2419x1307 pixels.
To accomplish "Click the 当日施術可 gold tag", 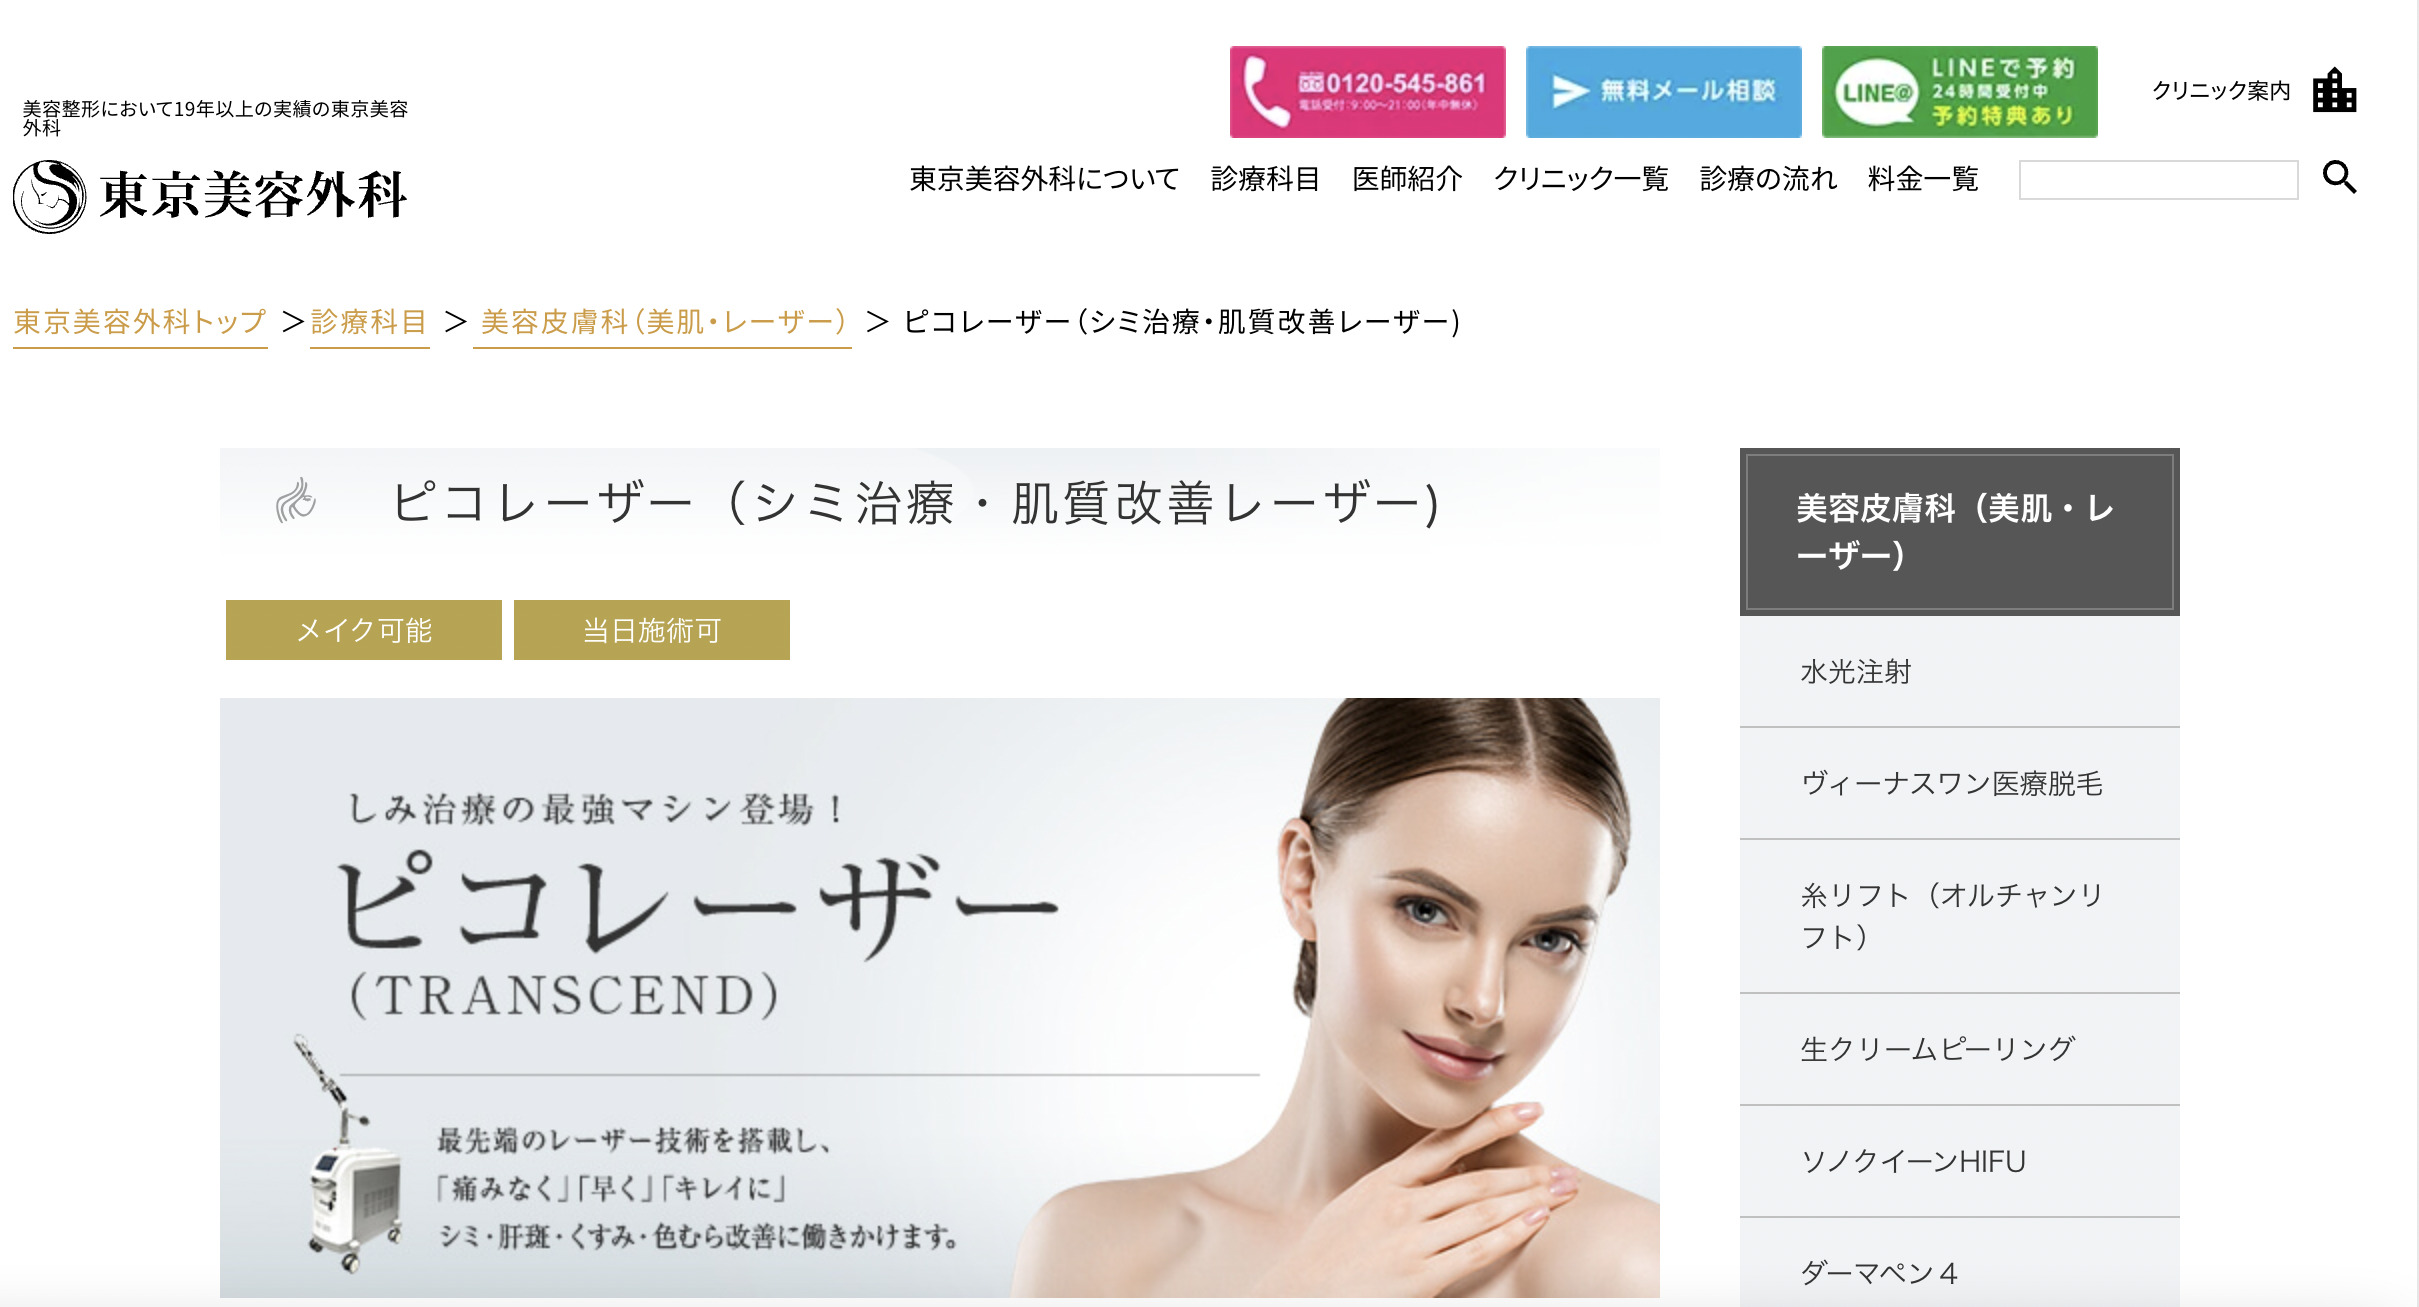I will tap(652, 630).
